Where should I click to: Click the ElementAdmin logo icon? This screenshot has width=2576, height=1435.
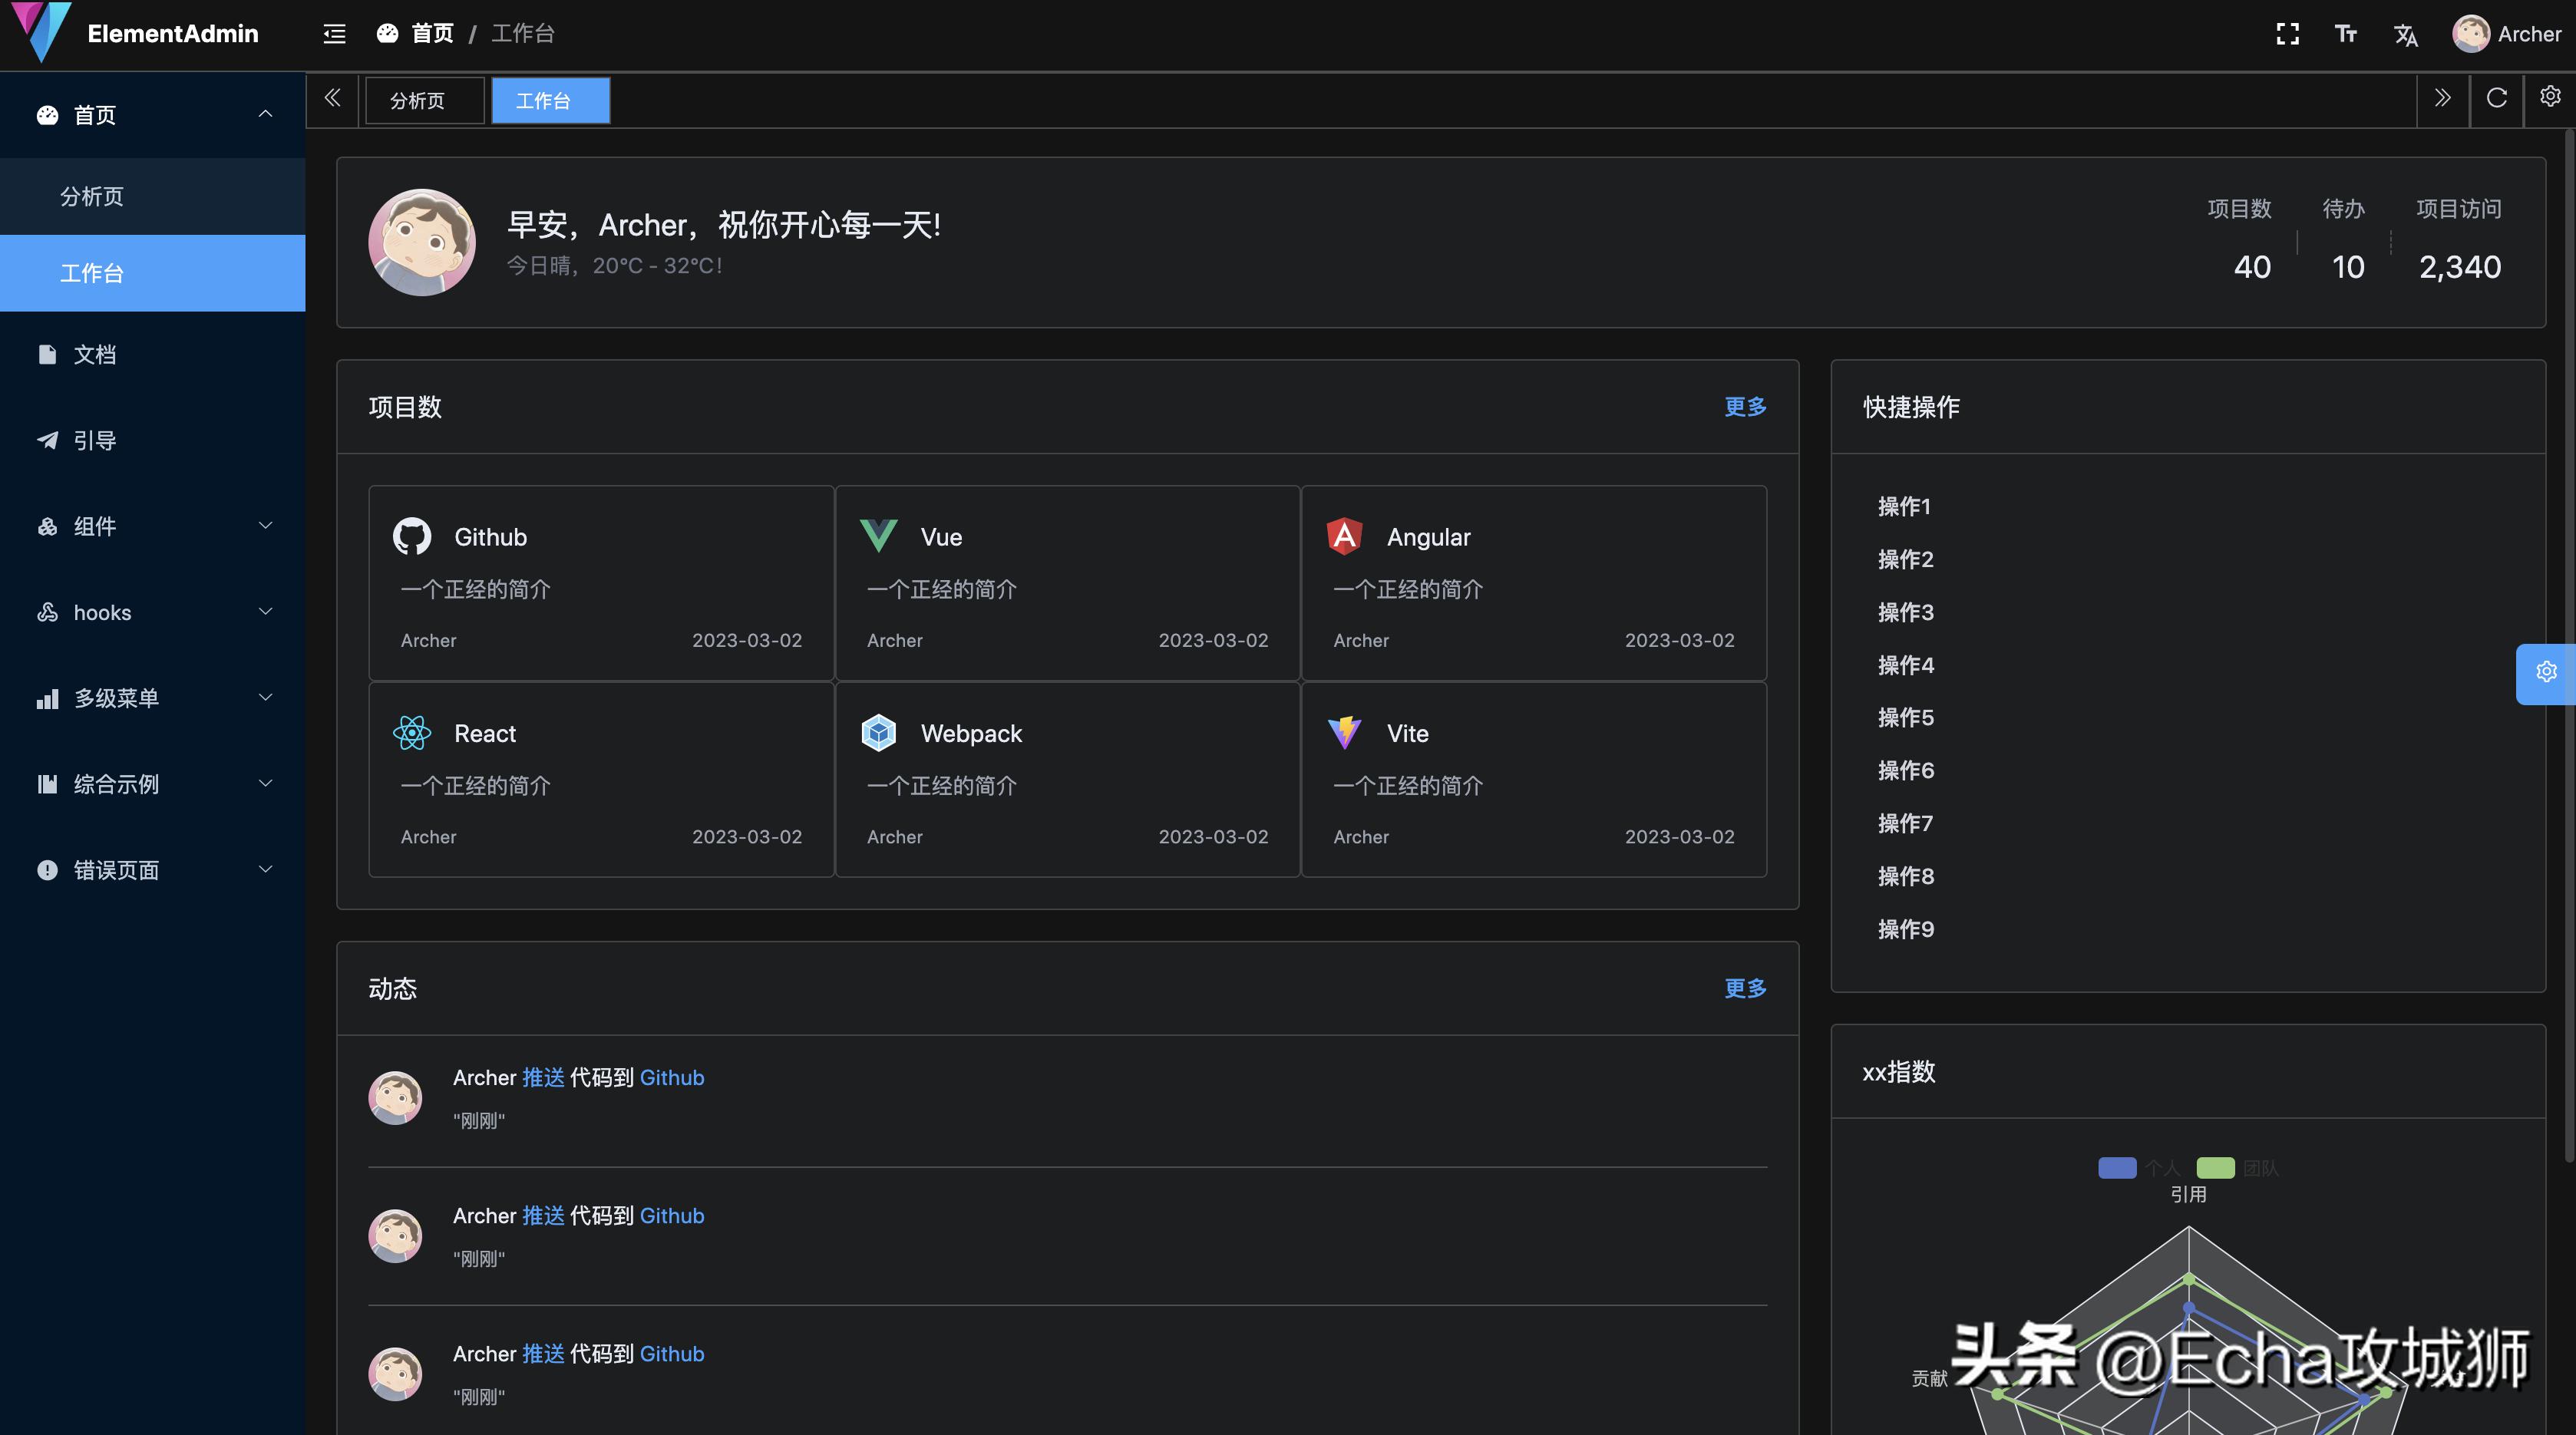point(40,33)
